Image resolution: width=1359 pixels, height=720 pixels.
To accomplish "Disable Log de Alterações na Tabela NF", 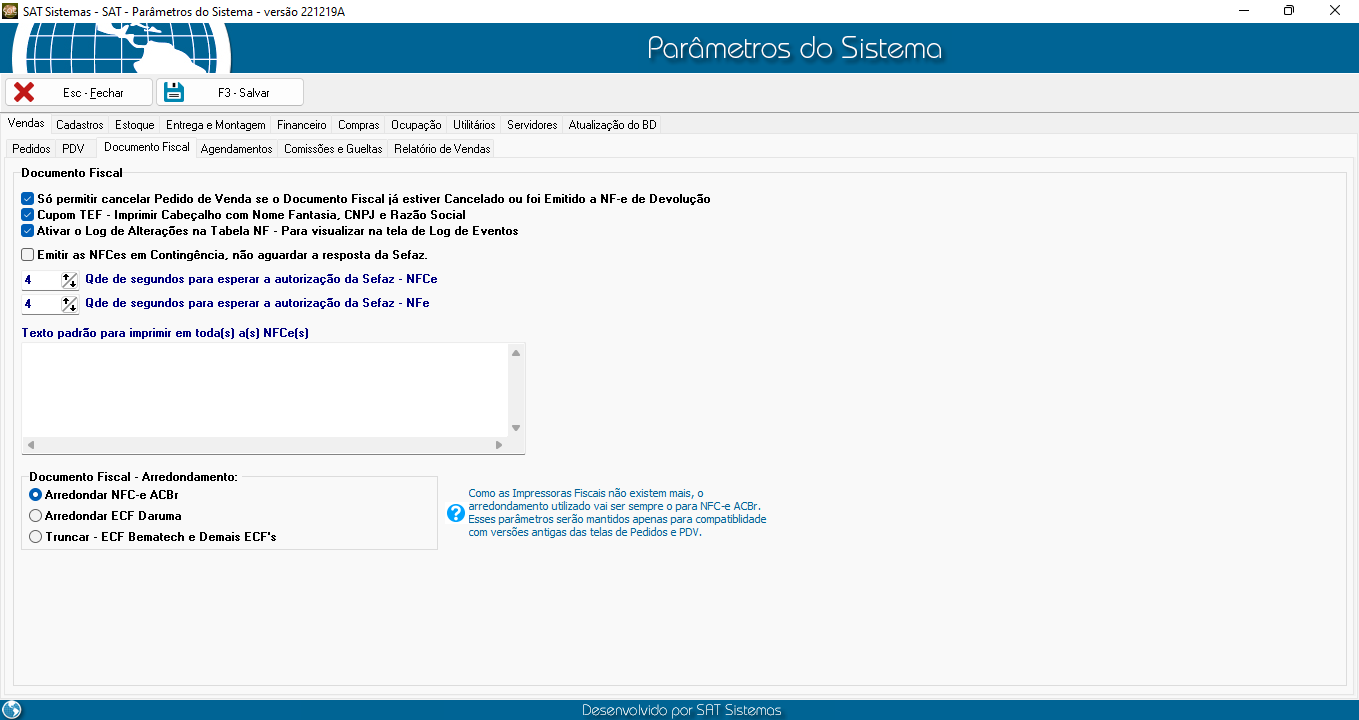I will (x=28, y=231).
